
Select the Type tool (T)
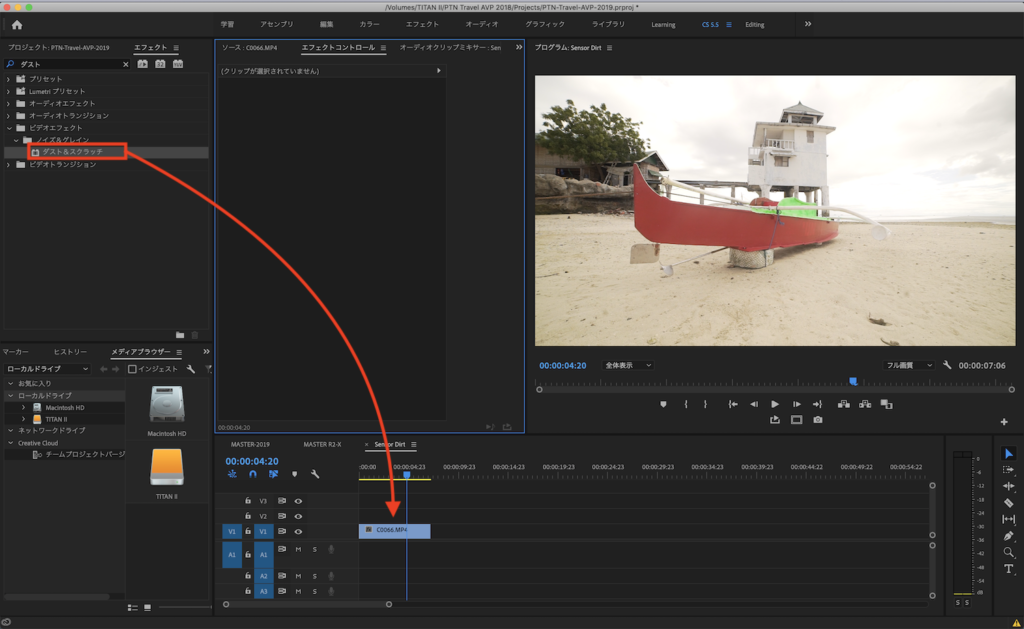(x=1008, y=568)
